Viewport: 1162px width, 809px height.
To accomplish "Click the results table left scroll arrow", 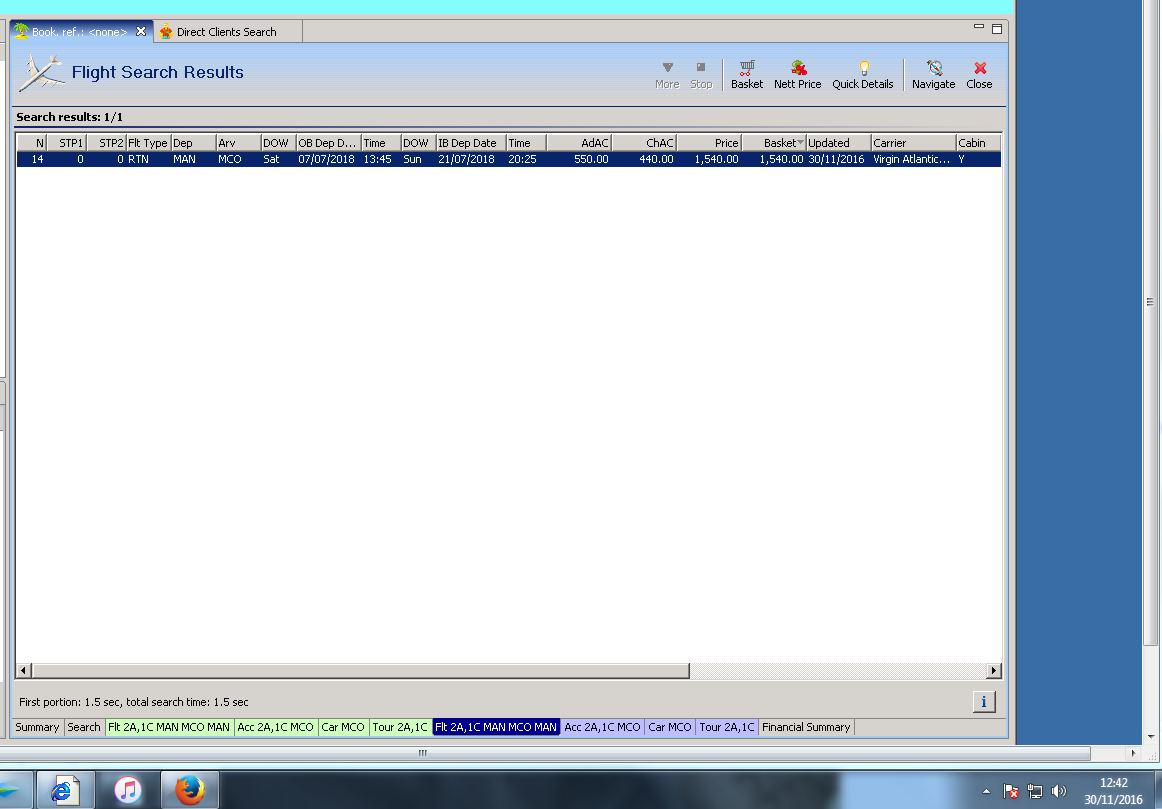I will (23, 670).
